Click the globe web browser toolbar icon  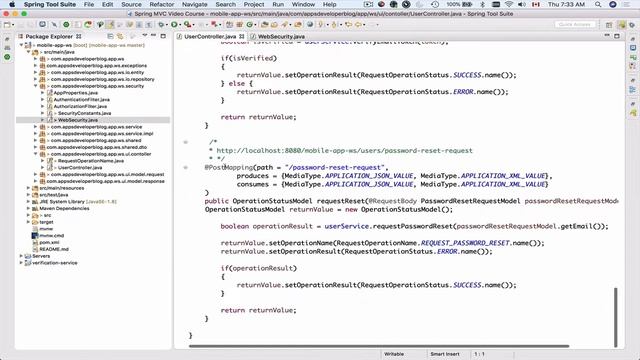coord(310,25)
